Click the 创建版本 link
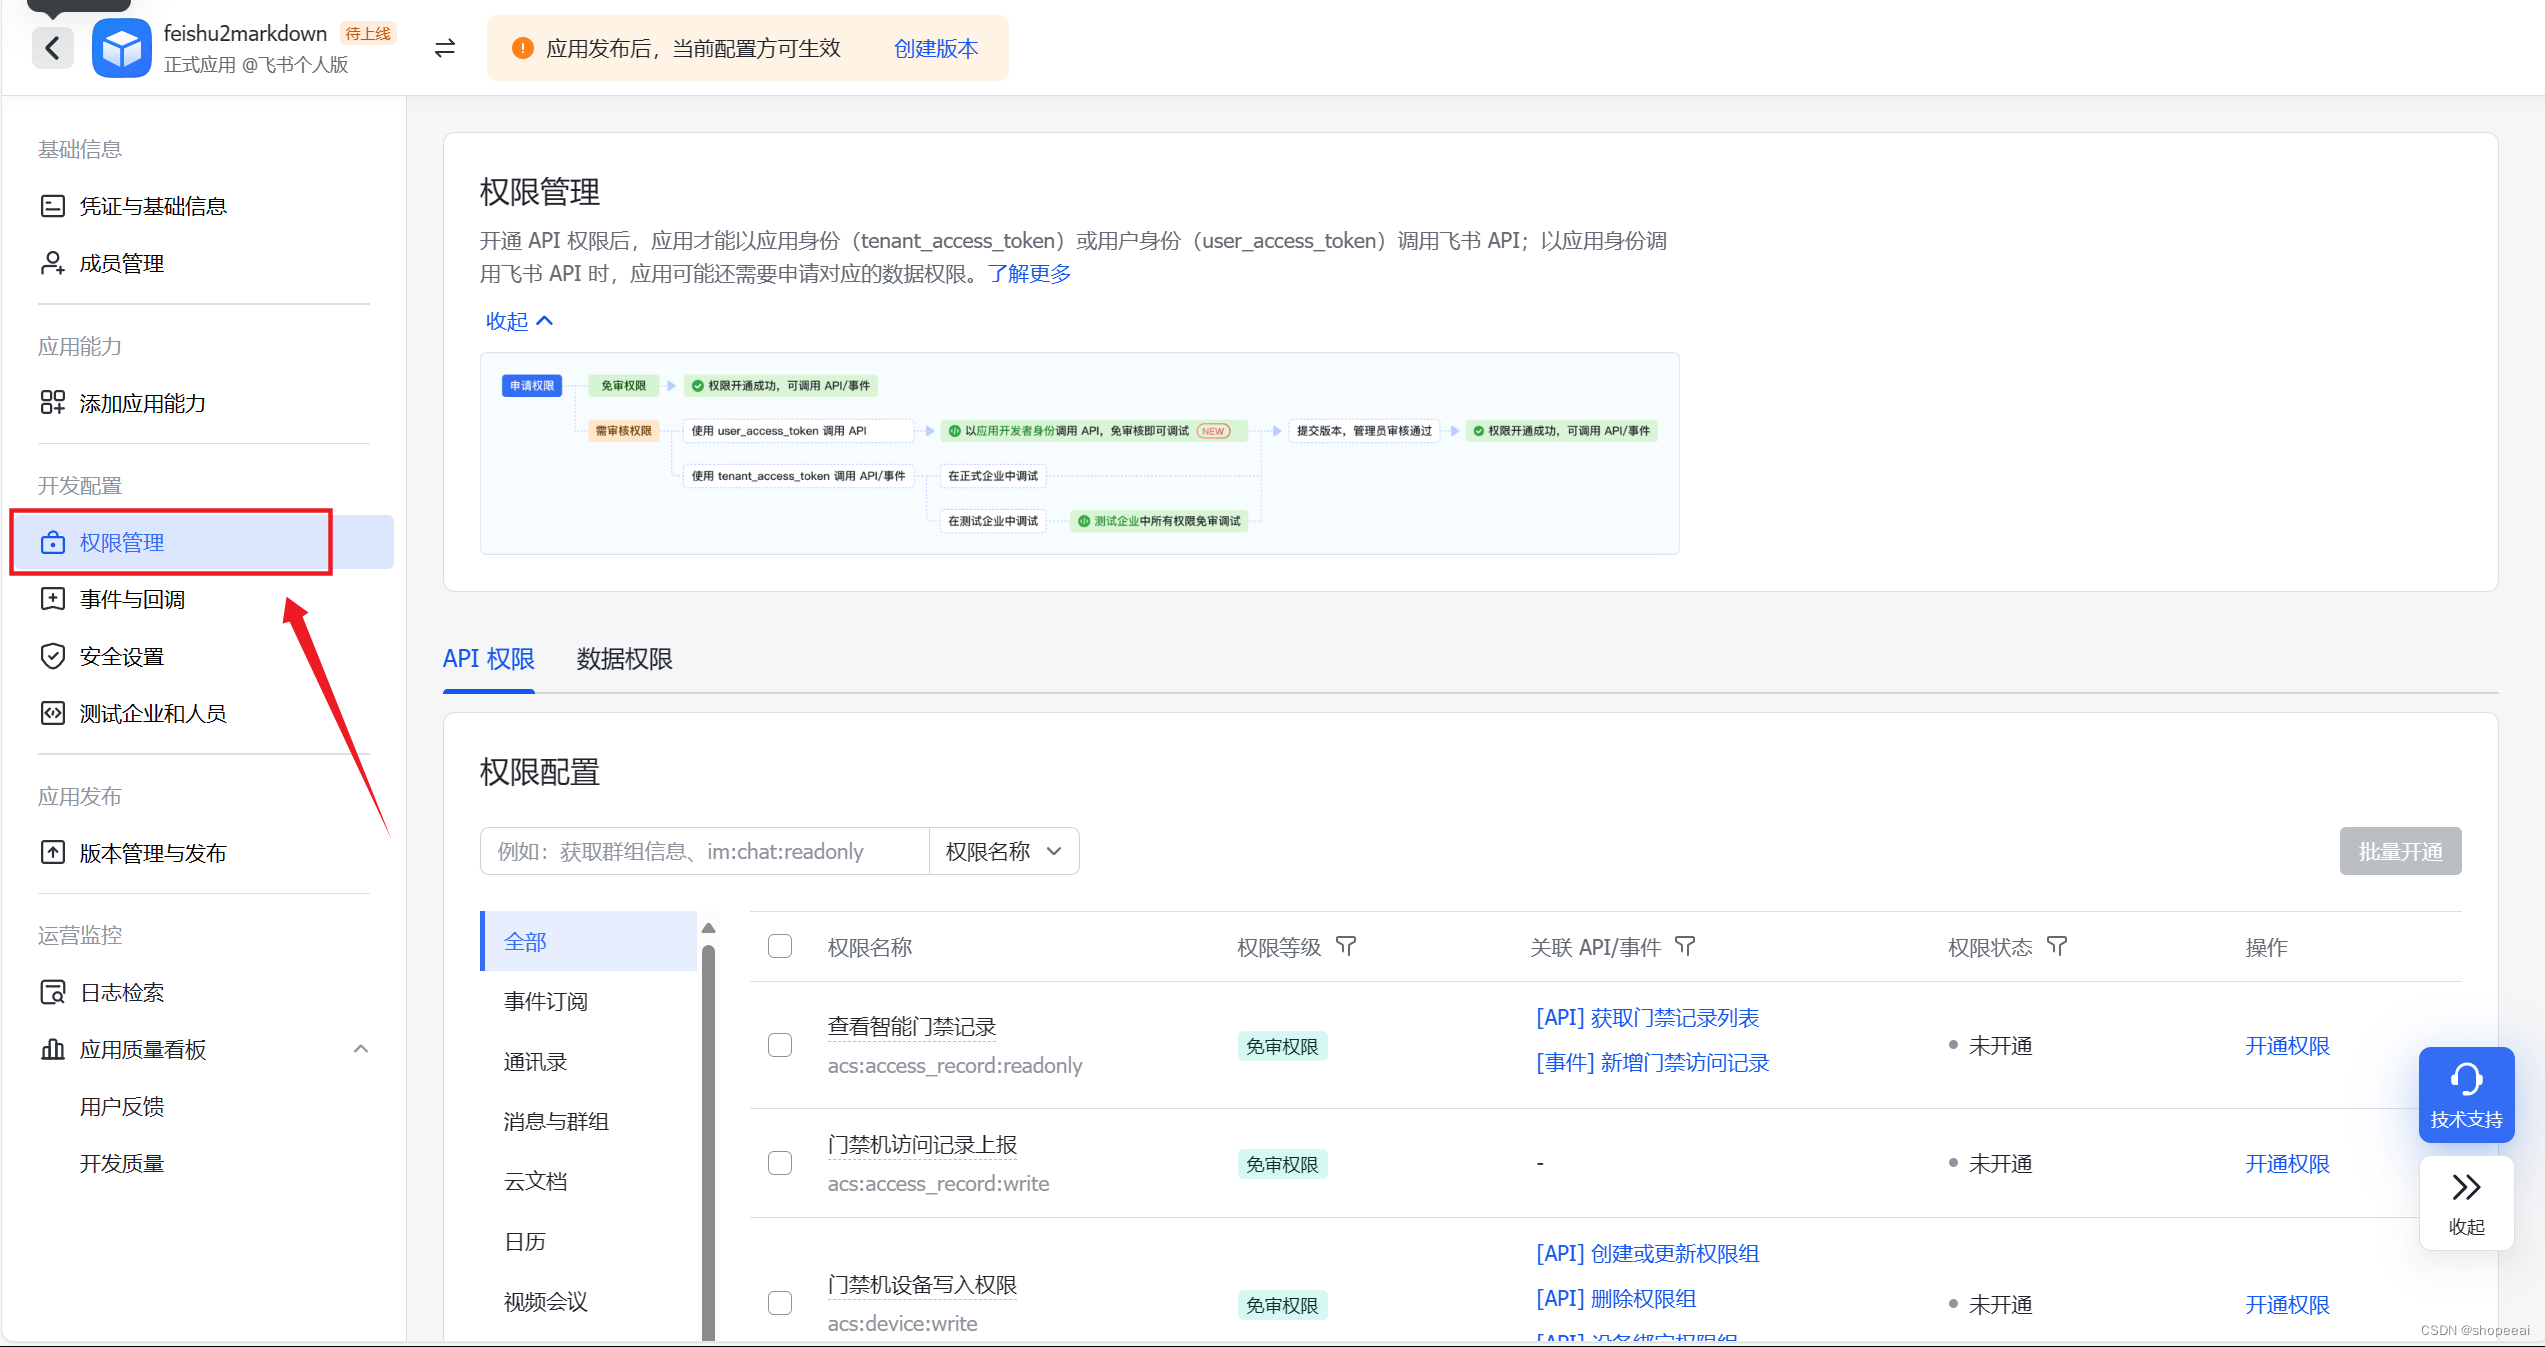 coord(935,48)
